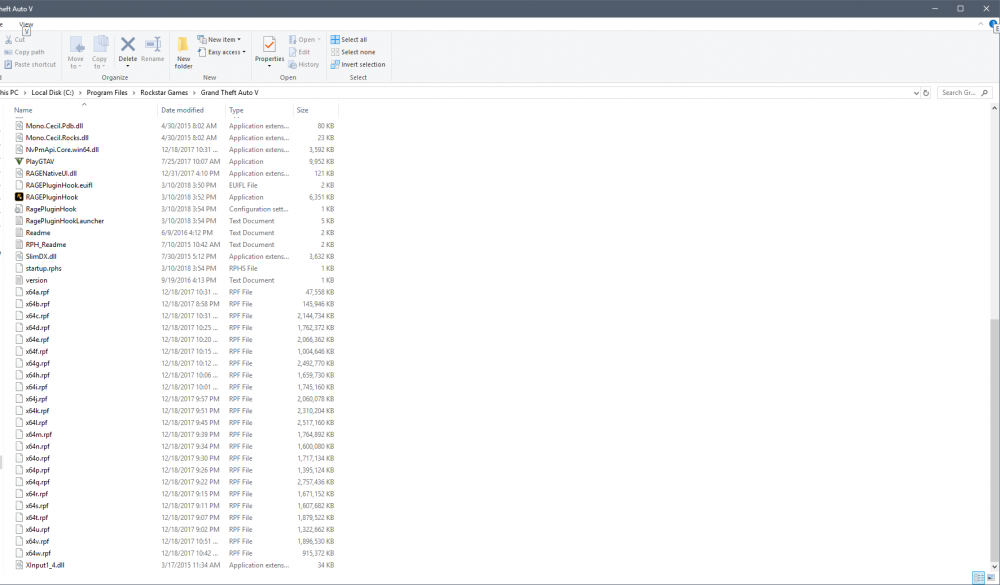Select NvPmApi.Core.win64.dll

(62, 149)
